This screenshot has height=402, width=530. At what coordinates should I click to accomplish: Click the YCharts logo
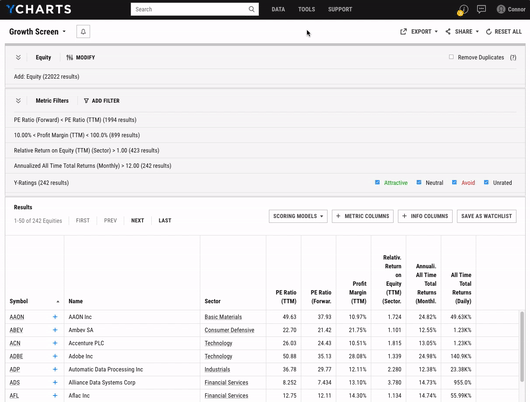[39, 9]
